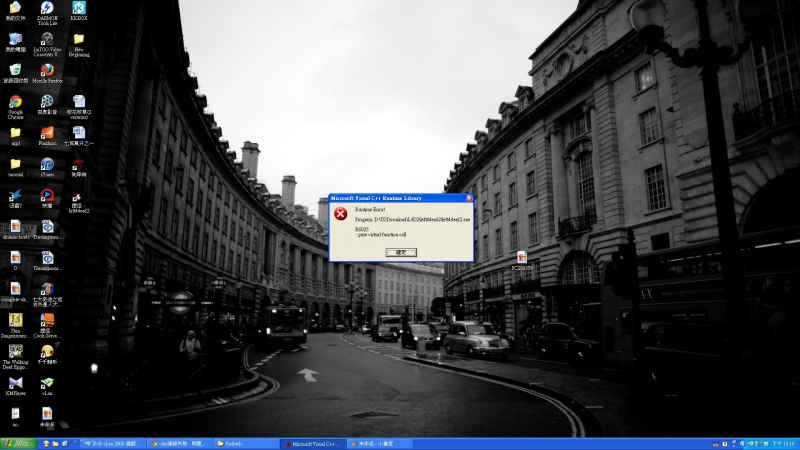The image size is (800, 450).
Task: Open The Walking Dead Episode shortcut
Action: click(x=15, y=357)
